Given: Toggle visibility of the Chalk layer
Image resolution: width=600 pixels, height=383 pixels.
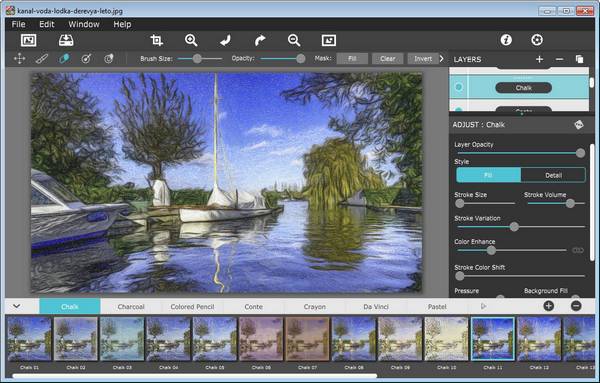Looking at the screenshot, I should (458, 87).
